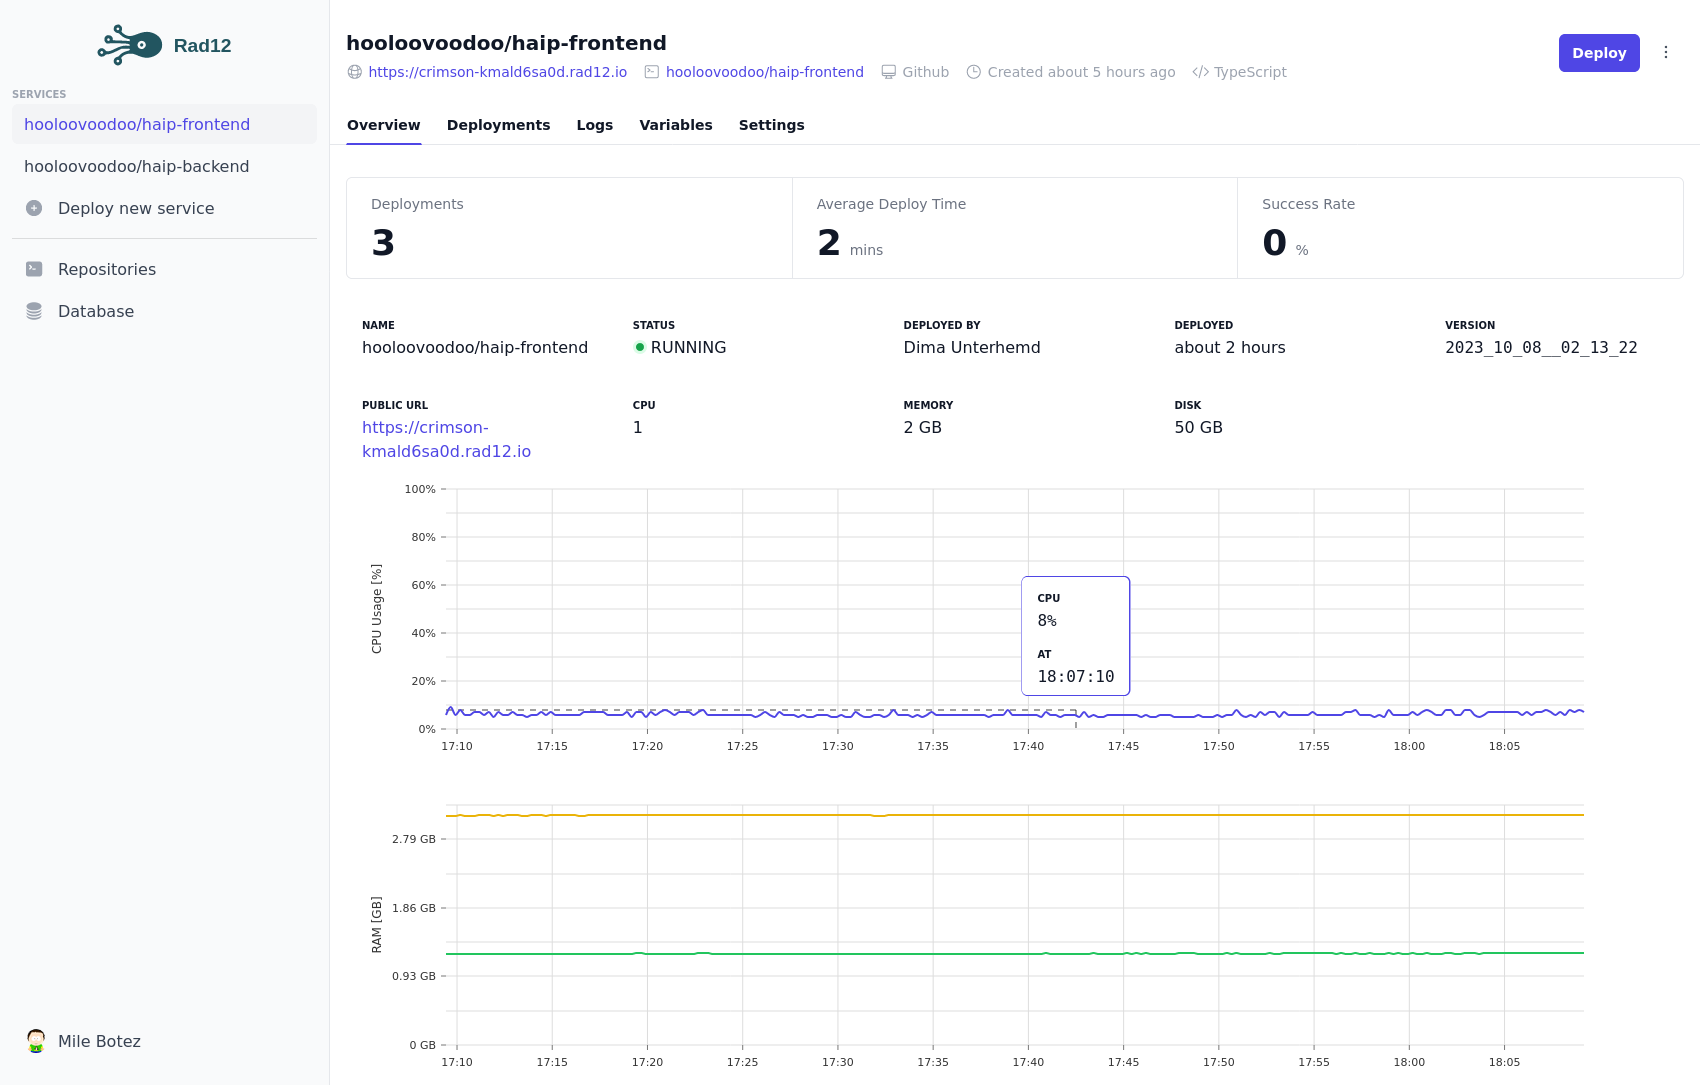
Task: Click the CPU Usage [%] axis label
Action: point(377,609)
